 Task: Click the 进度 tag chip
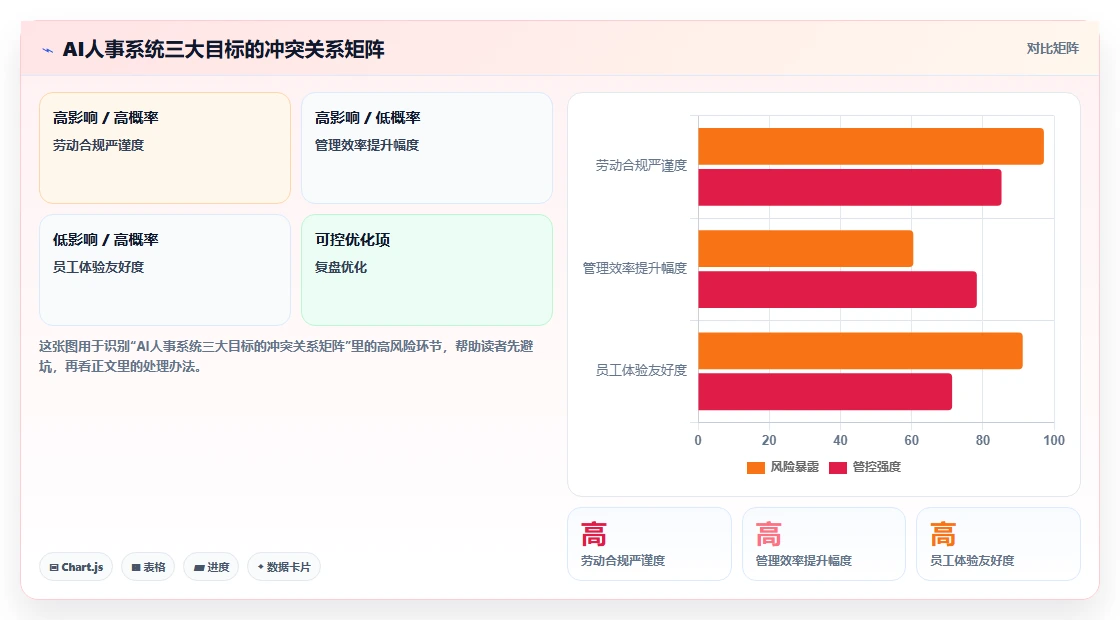pyautogui.click(x=211, y=567)
